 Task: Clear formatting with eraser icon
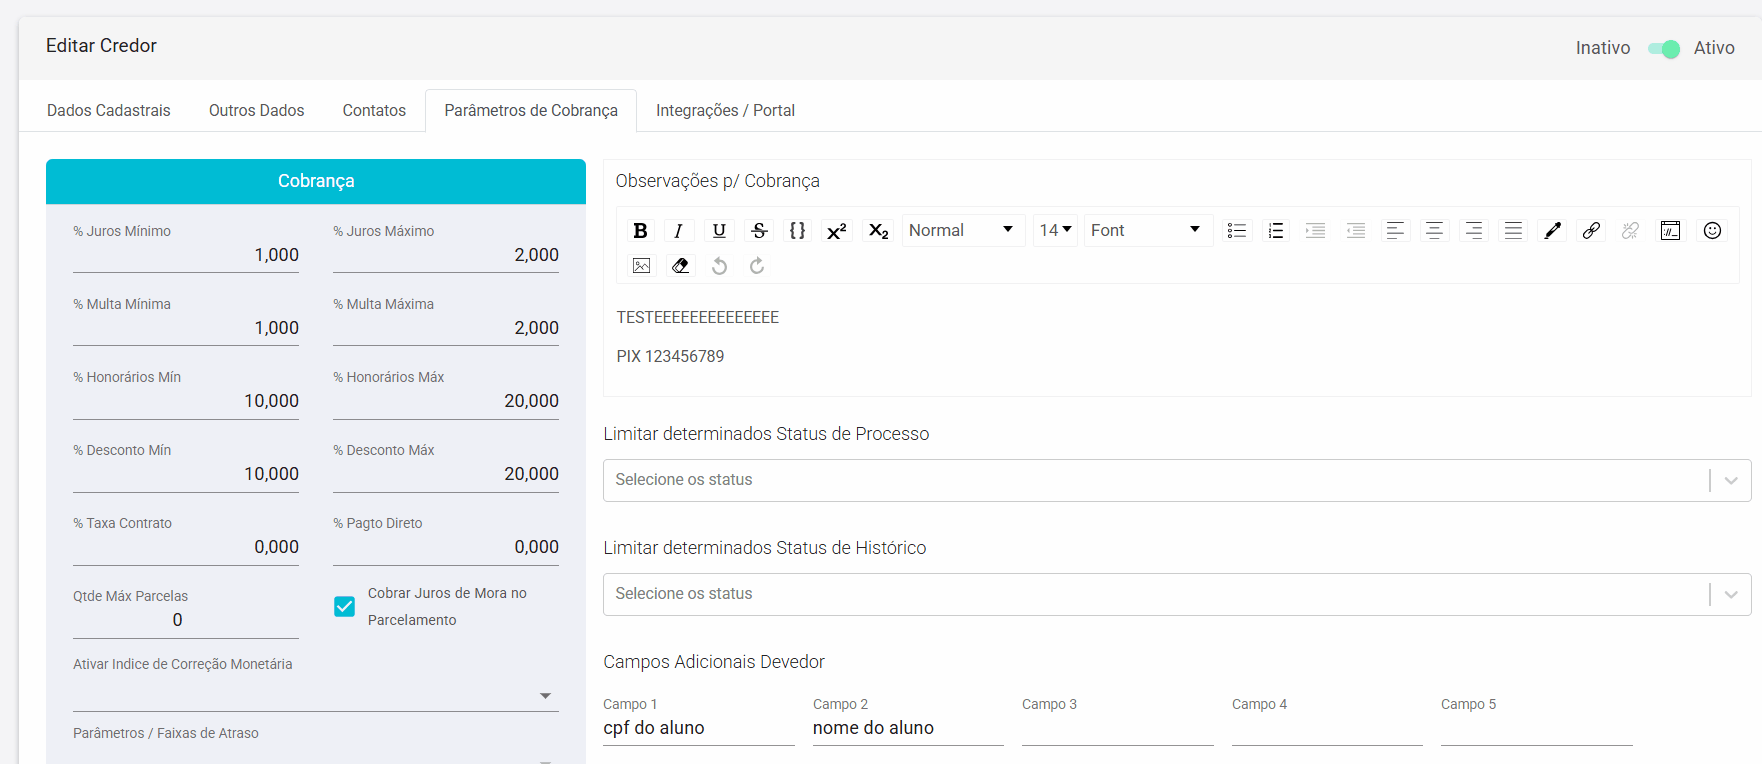point(680,266)
